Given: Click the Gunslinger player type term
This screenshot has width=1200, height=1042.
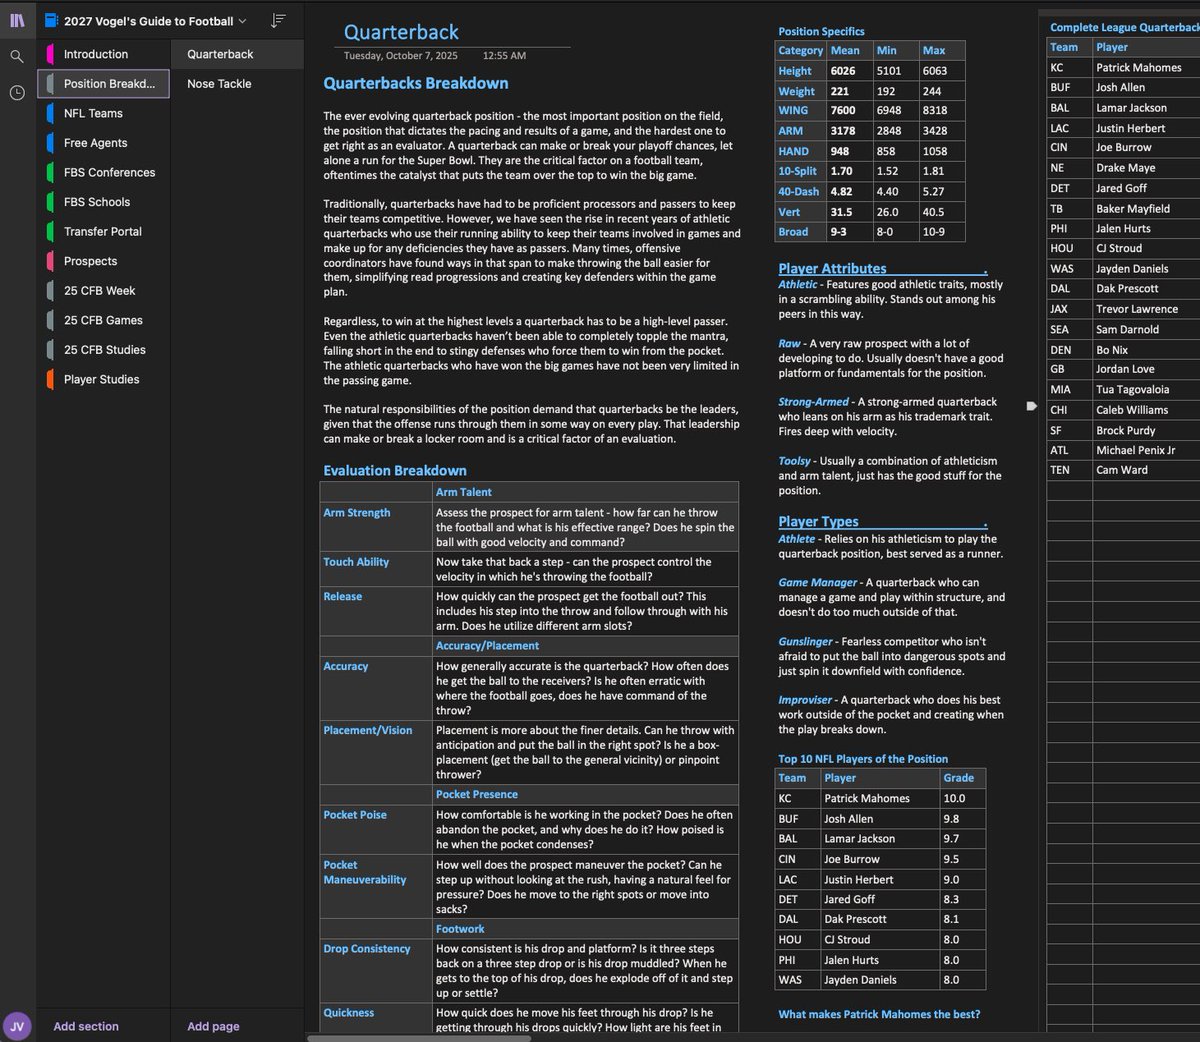Looking at the screenshot, I should tap(806, 642).
